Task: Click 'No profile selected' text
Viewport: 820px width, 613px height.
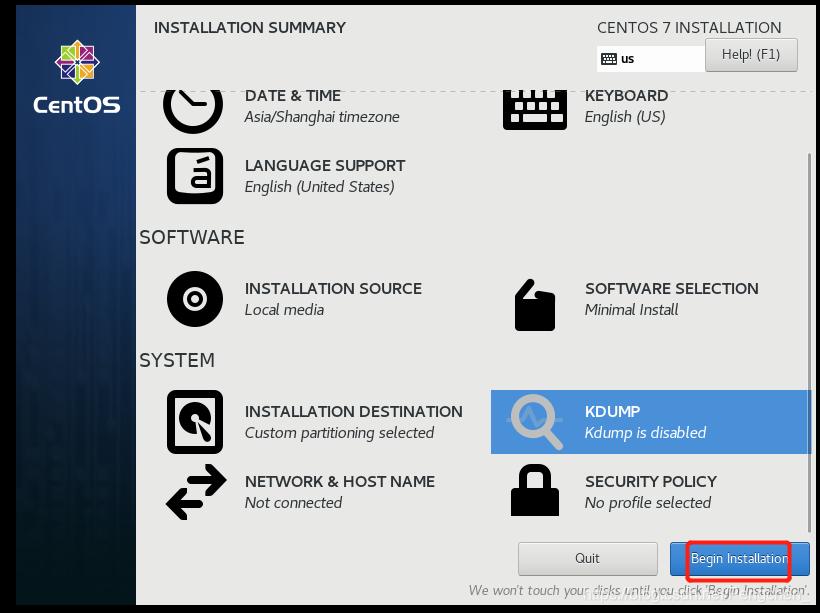Action: point(648,503)
